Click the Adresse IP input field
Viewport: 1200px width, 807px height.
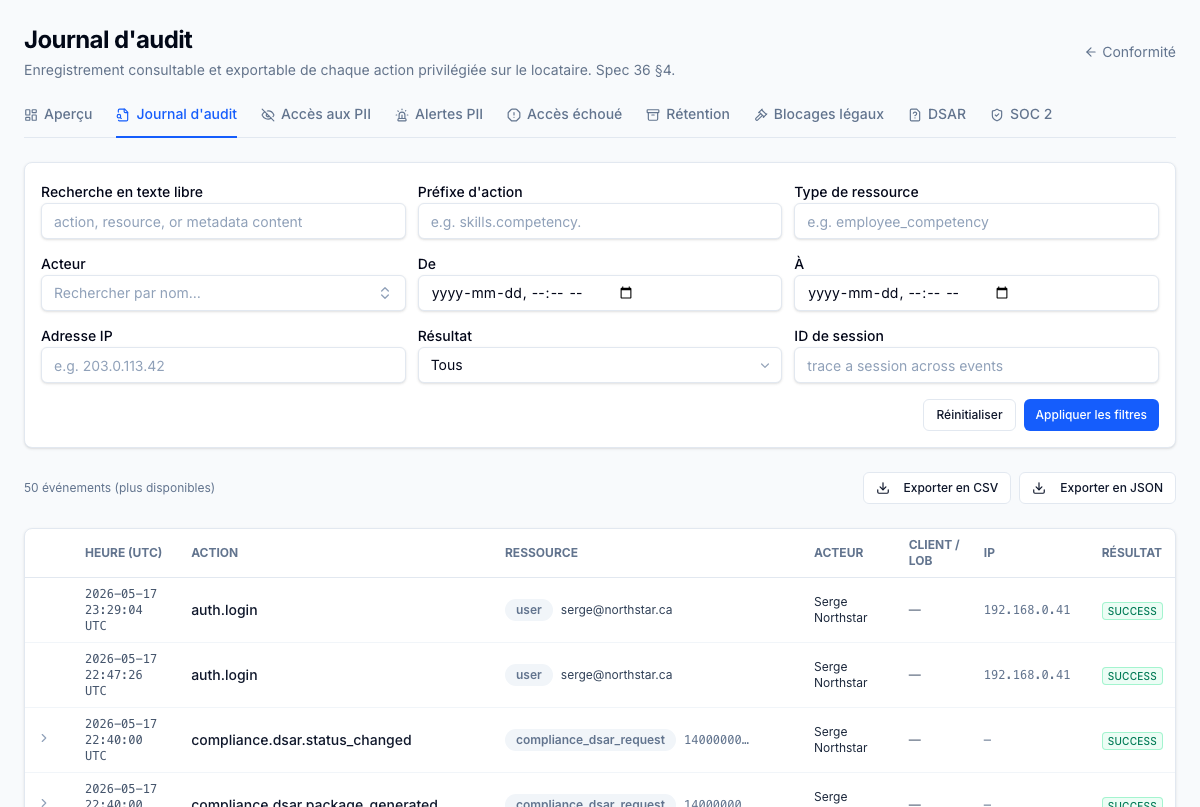coord(223,366)
